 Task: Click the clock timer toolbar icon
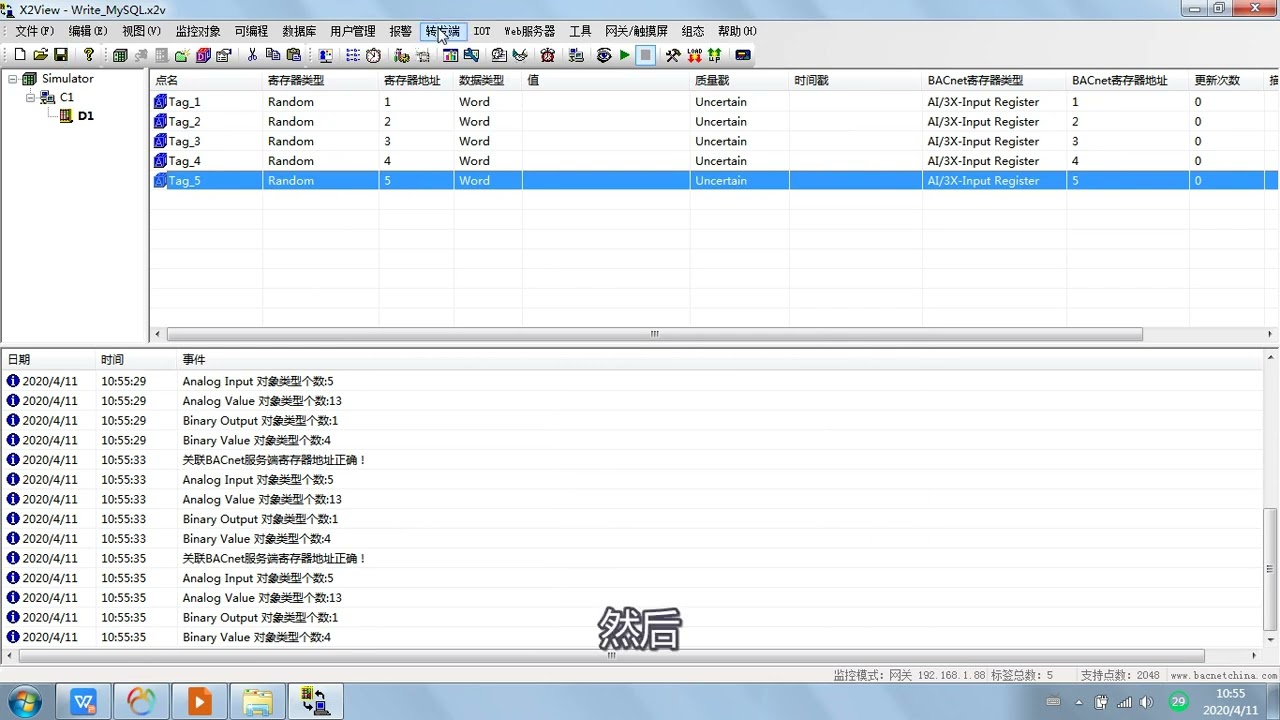click(373, 56)
